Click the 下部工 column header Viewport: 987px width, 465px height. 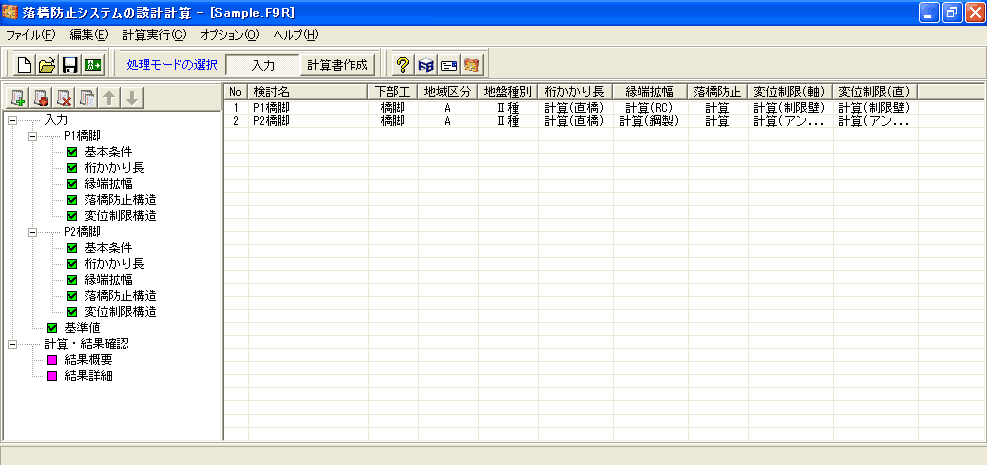(x=393, y=92)
